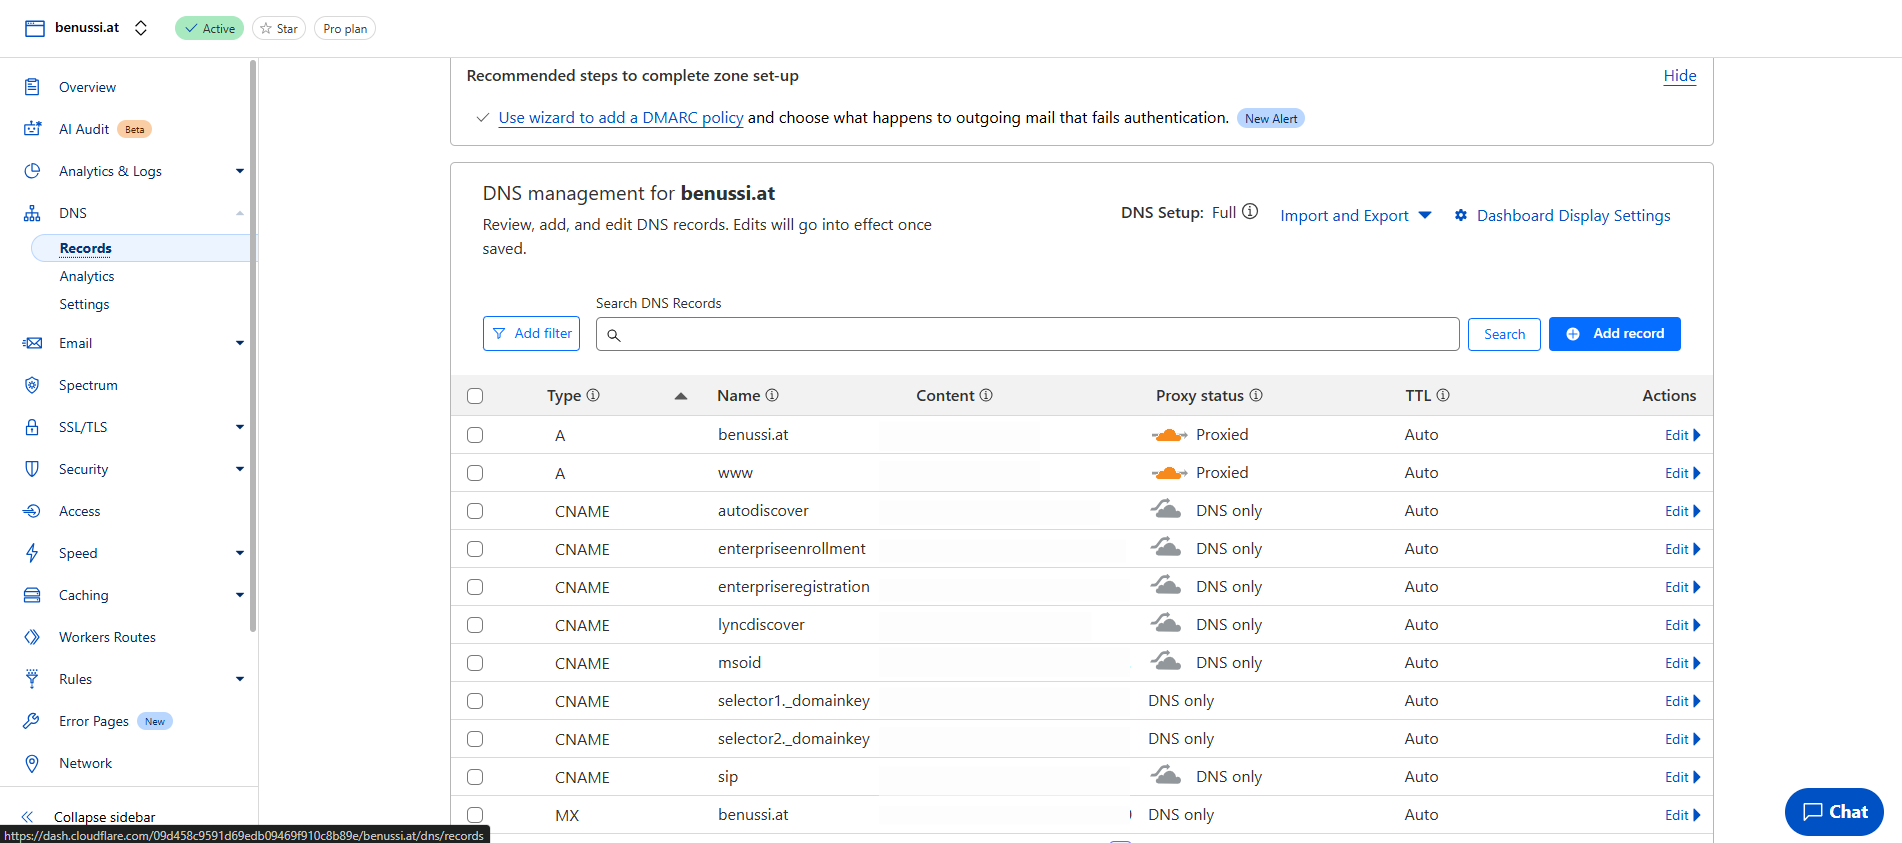Click into the Search DNS Records field

[1027, 334]
